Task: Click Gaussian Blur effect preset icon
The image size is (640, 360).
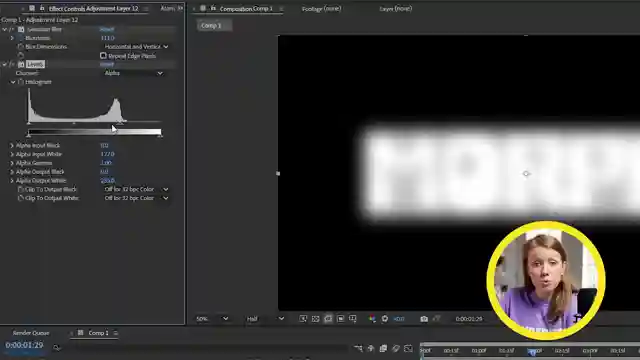Action: point(21,29)
